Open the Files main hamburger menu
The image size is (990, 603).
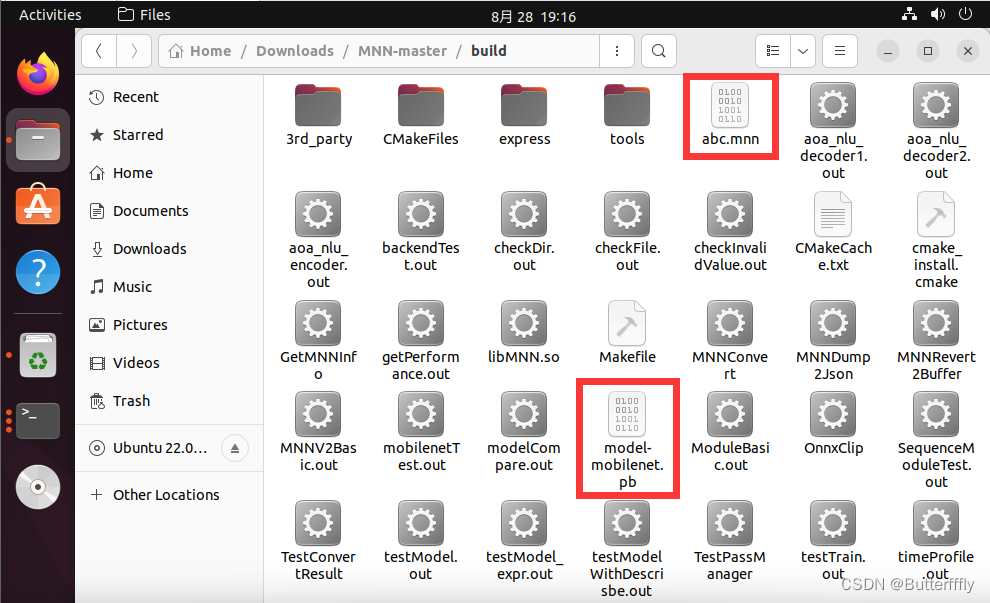(840, 51)
